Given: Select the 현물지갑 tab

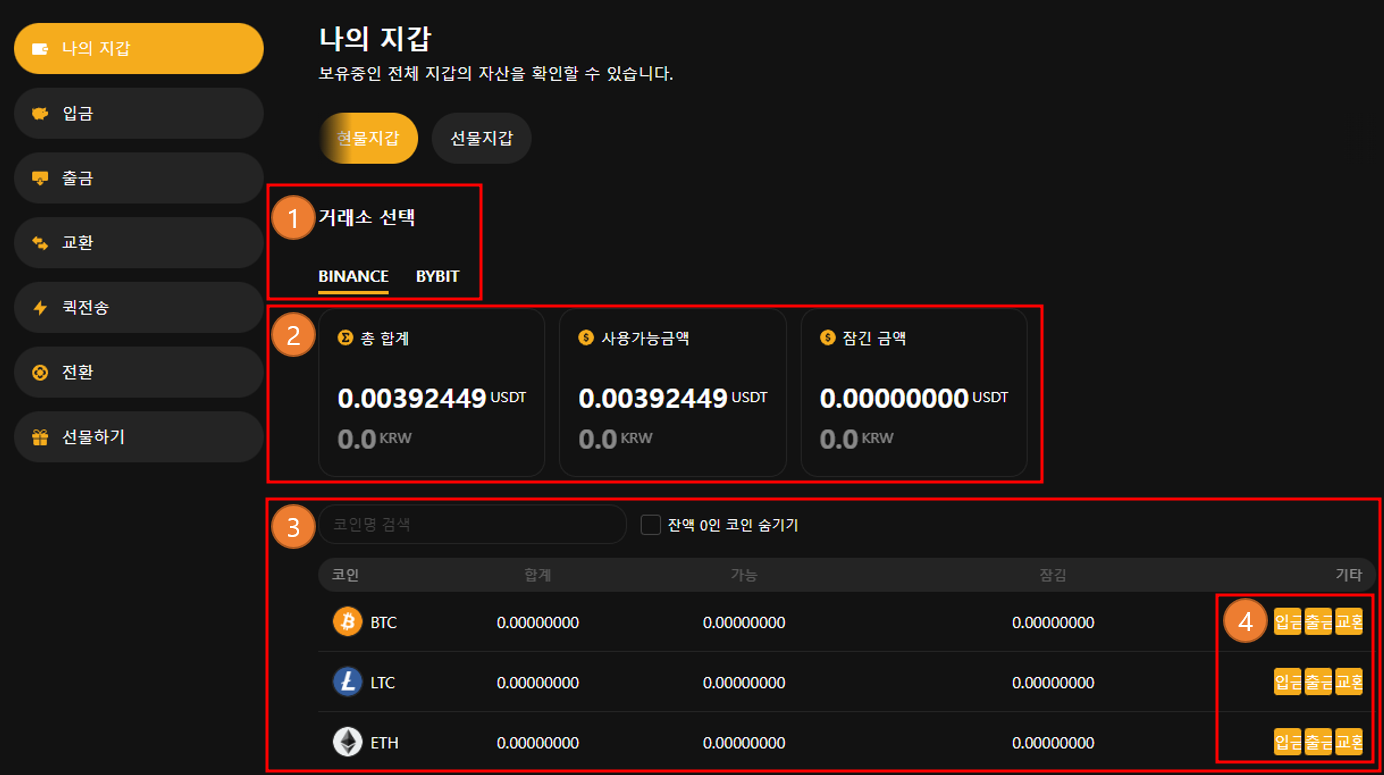Looking at the screenshot, I should point(368,138).
